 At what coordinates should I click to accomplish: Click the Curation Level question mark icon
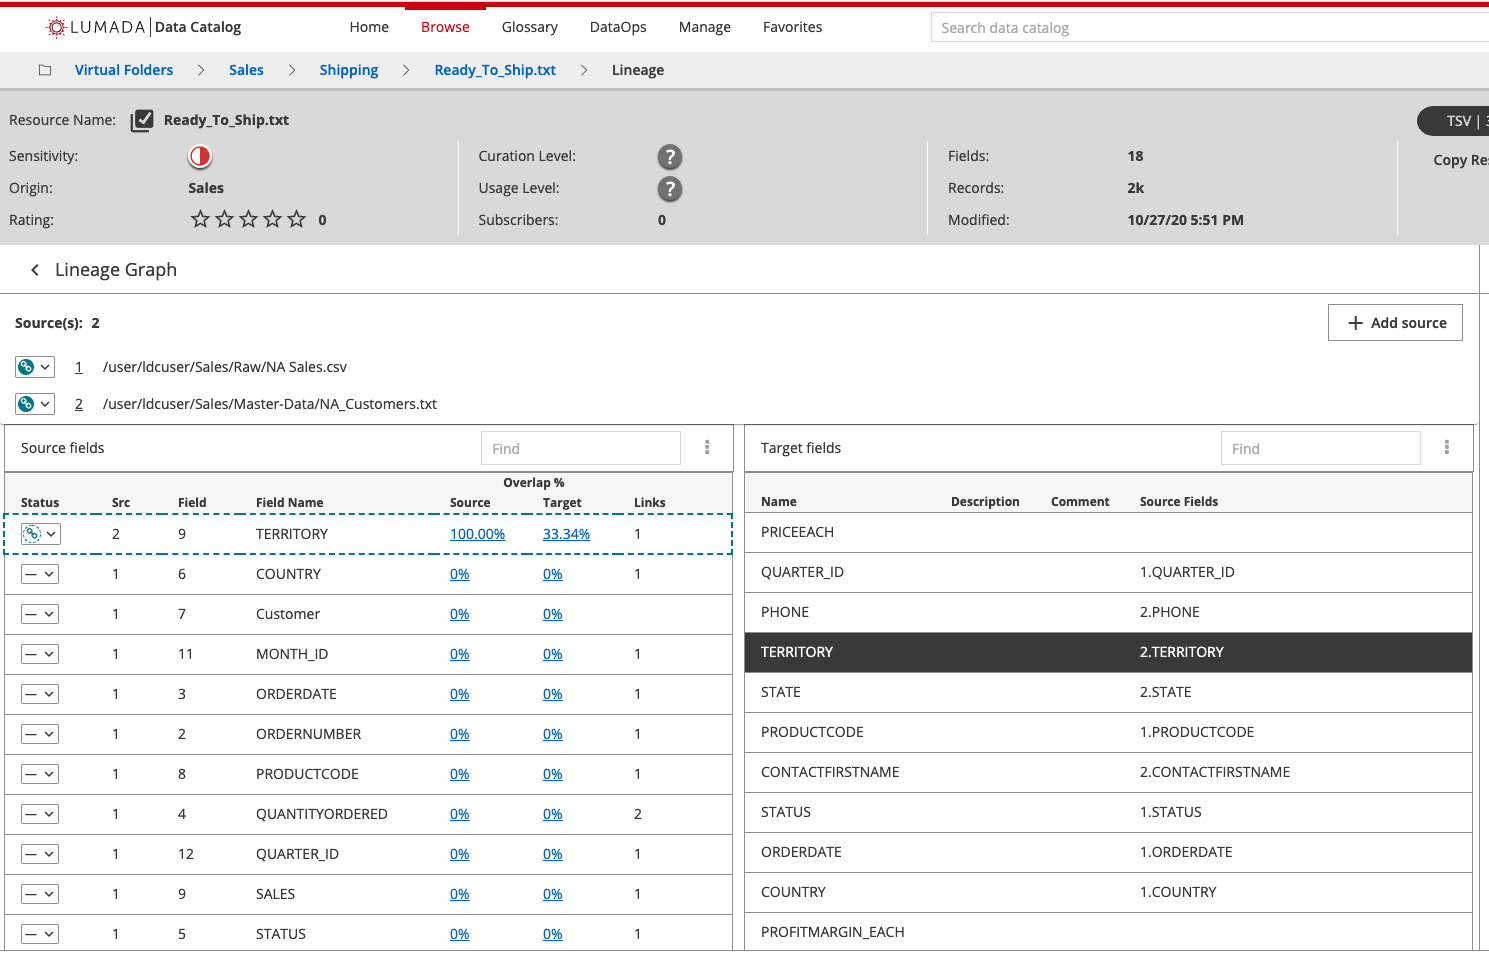click(x=669, y=157)
